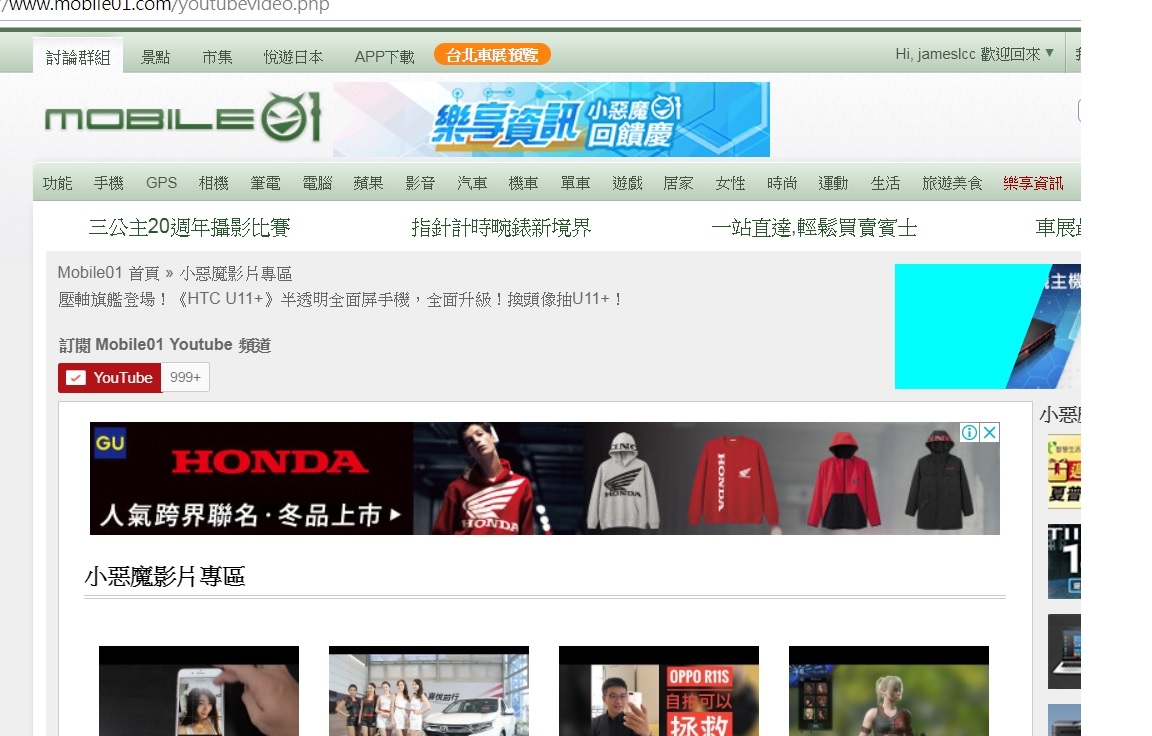Open the car show models video thumbnail
The image size is (1152, 736).
[429, 690]
